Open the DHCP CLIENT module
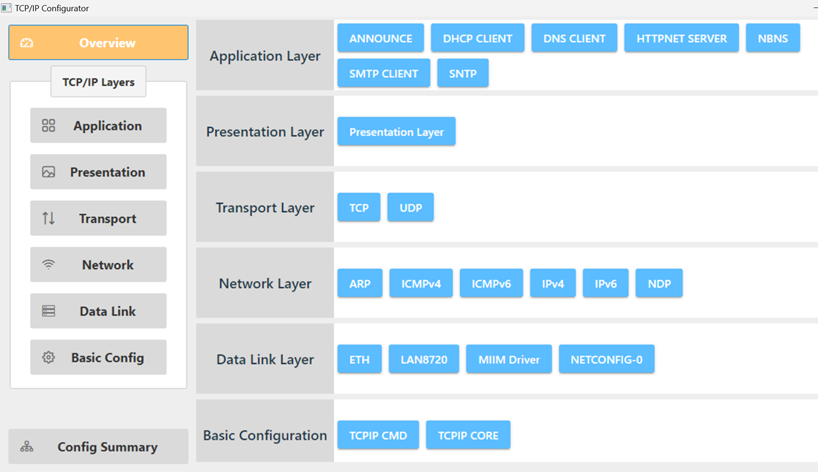Screen dimensions: 818x472 [477, 38]
